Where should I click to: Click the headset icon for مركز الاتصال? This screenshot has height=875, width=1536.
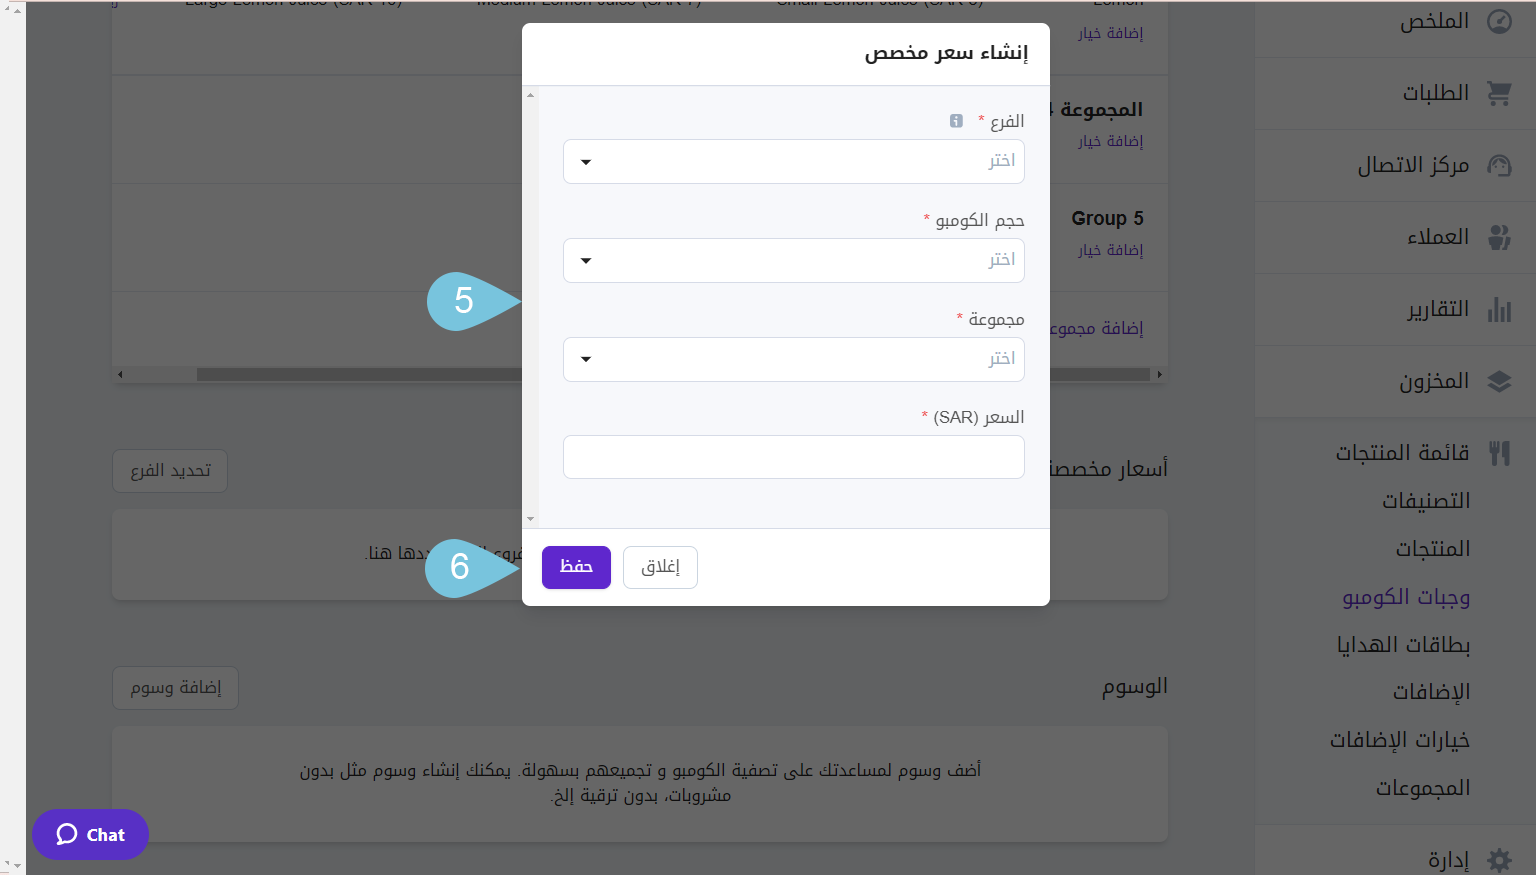click(1499, 165)
